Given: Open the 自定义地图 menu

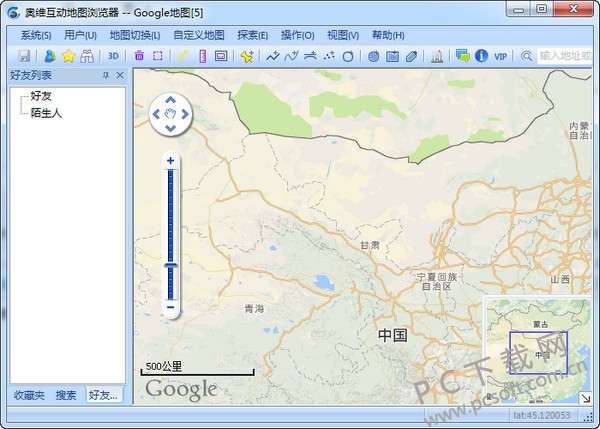Looking at the screenshot, I should tap(198, 35).
